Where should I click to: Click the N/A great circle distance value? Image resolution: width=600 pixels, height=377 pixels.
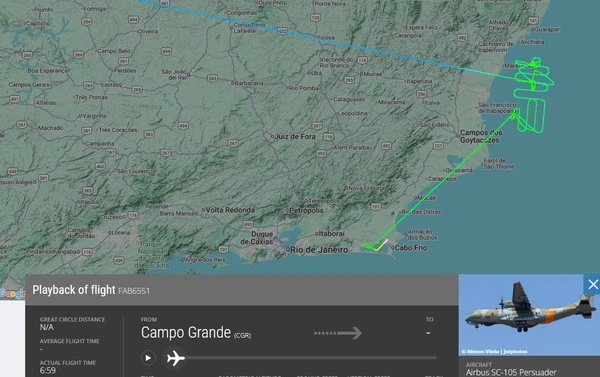coord(47,327)
